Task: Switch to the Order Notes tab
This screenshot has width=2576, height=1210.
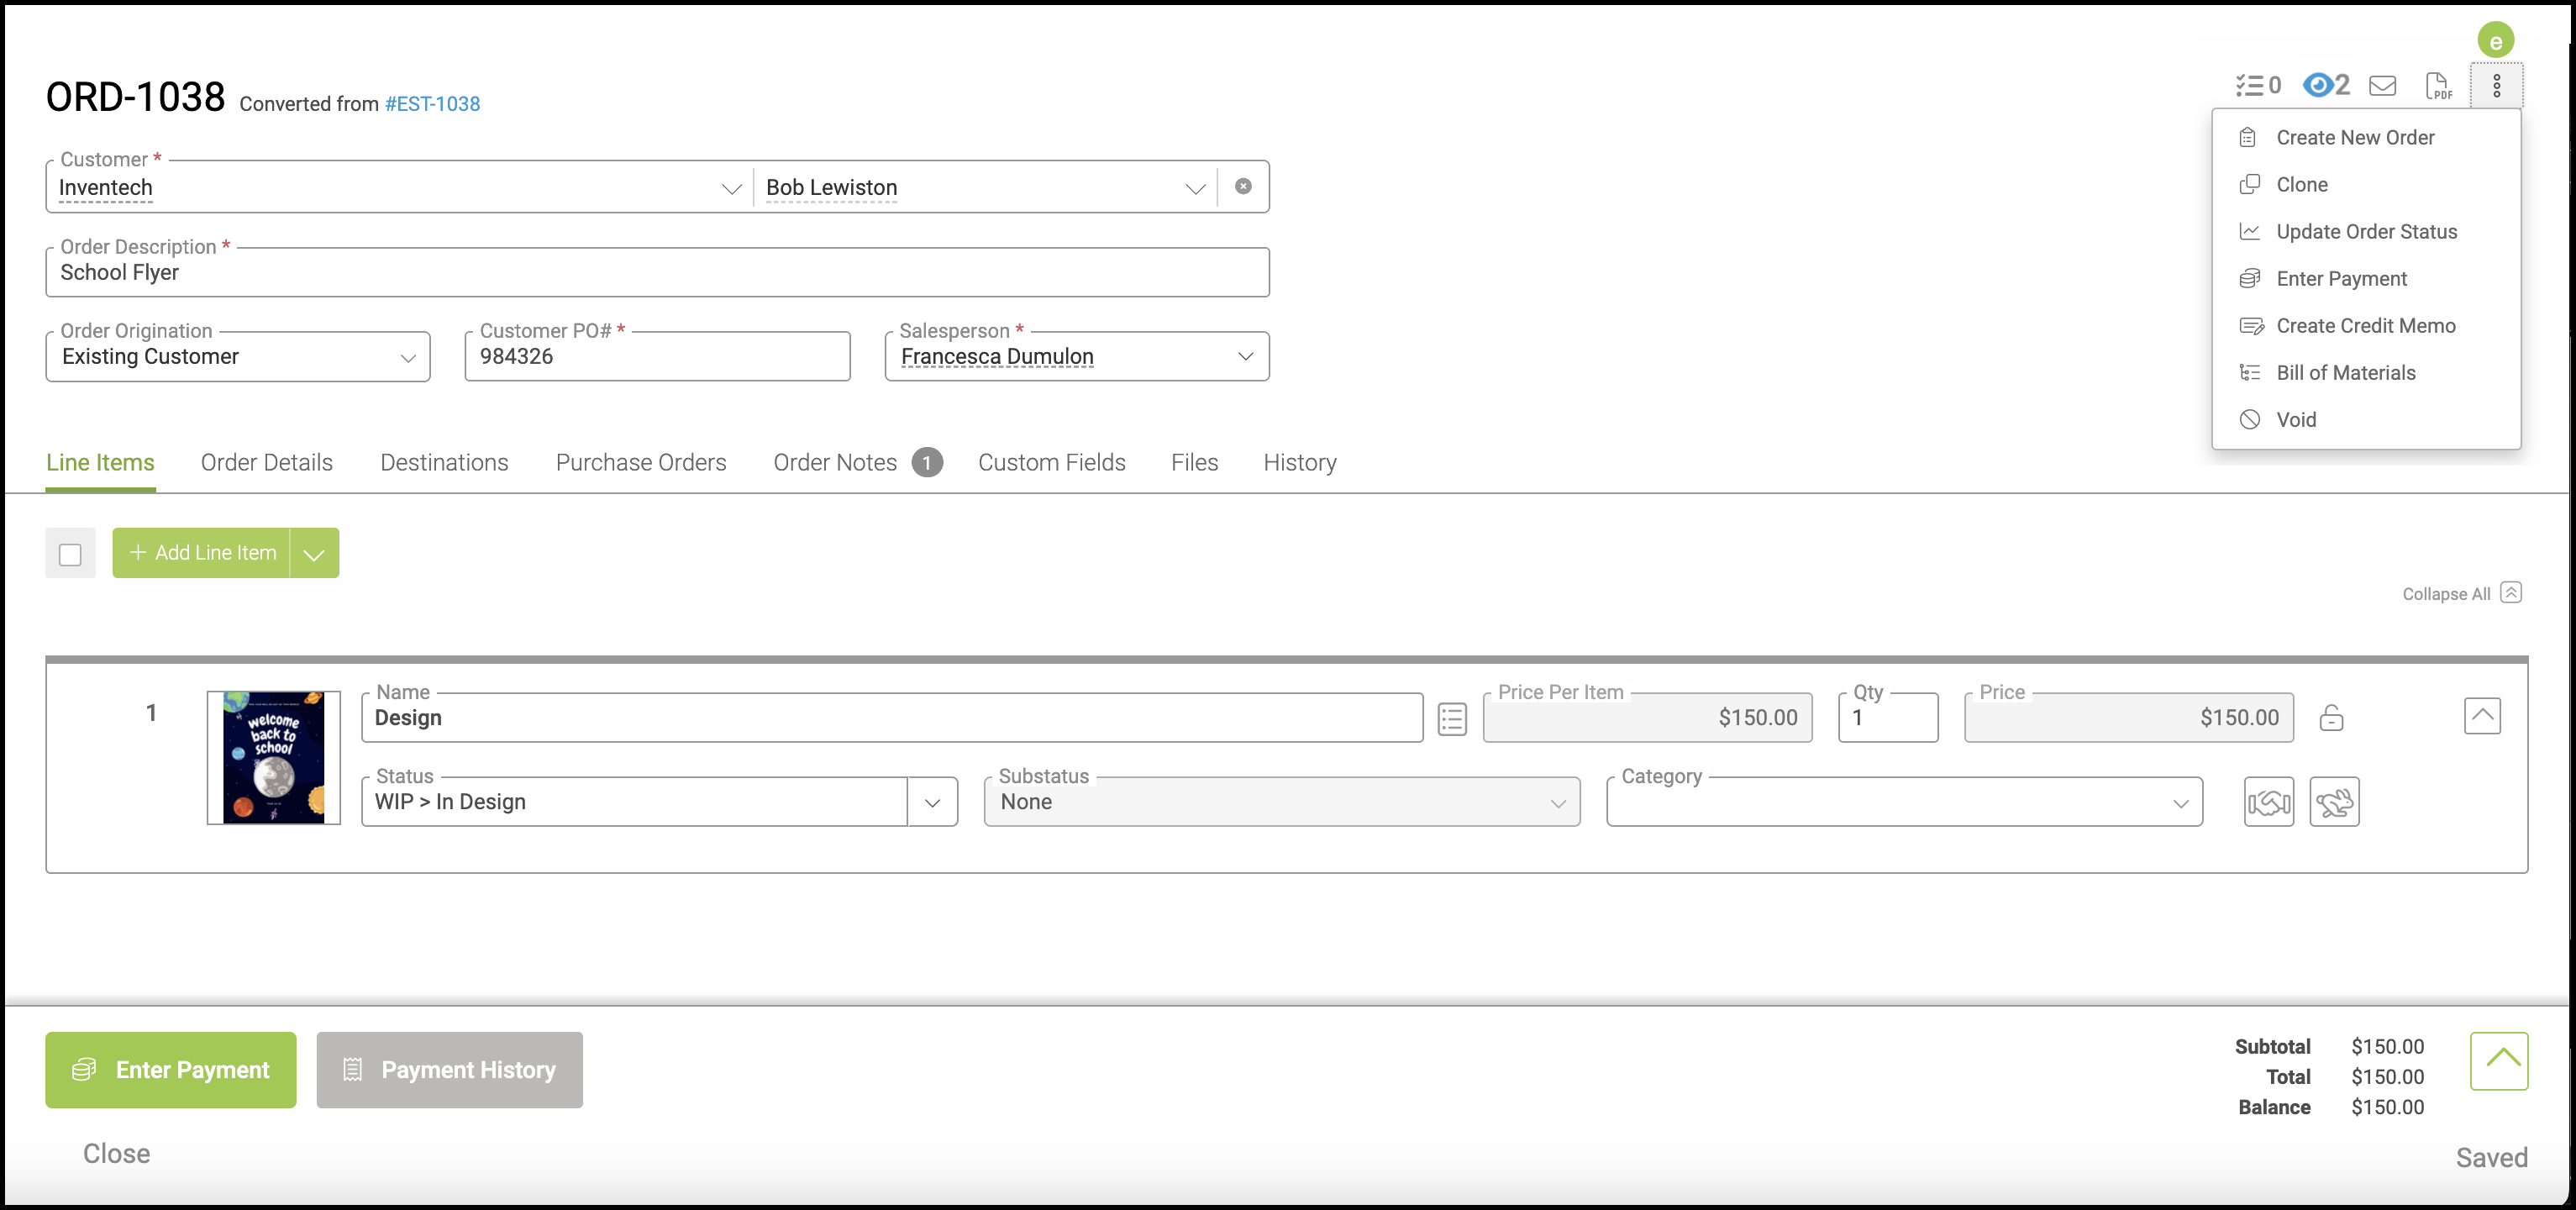Action: point(835,463)
